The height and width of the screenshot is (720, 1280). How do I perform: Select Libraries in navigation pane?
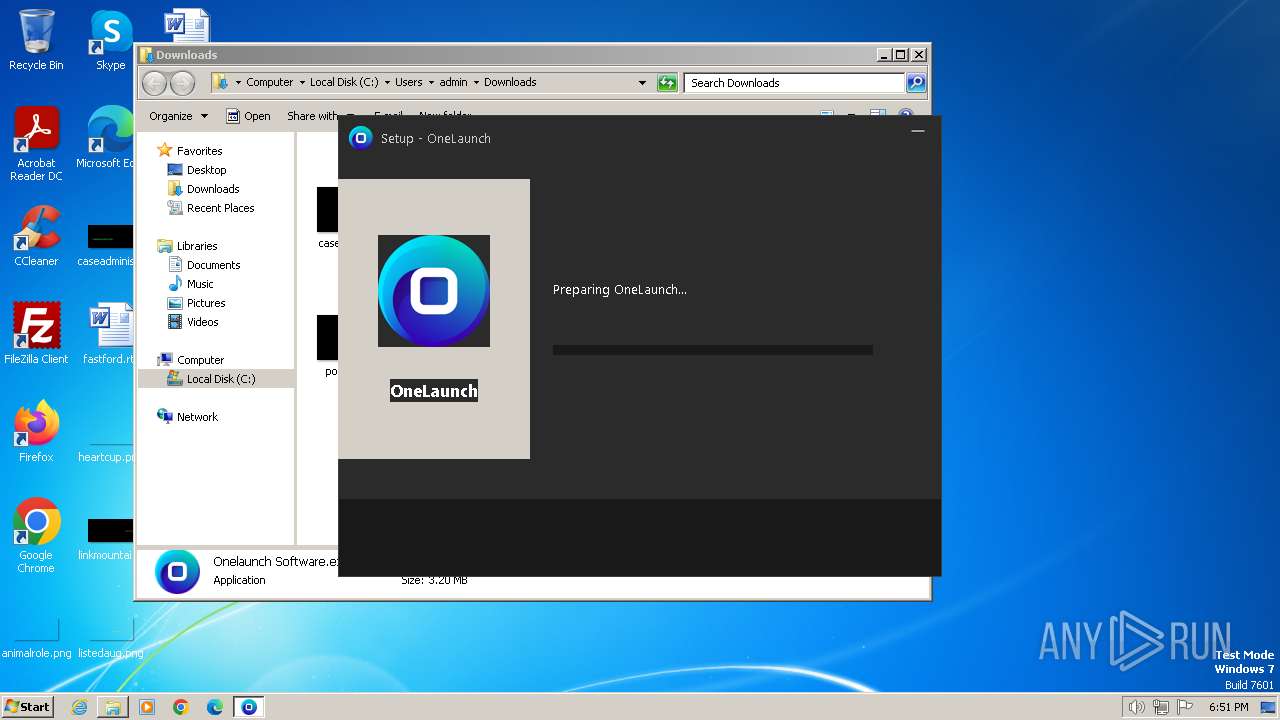(197, 246)
